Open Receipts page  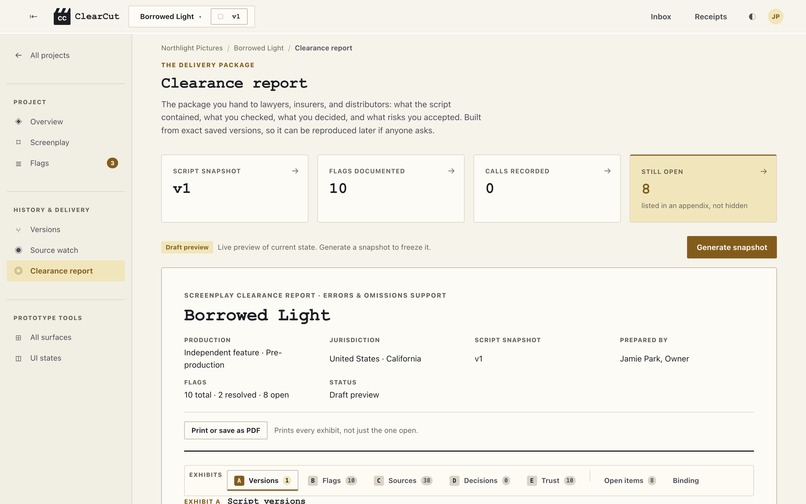click(x=710, y=16)
